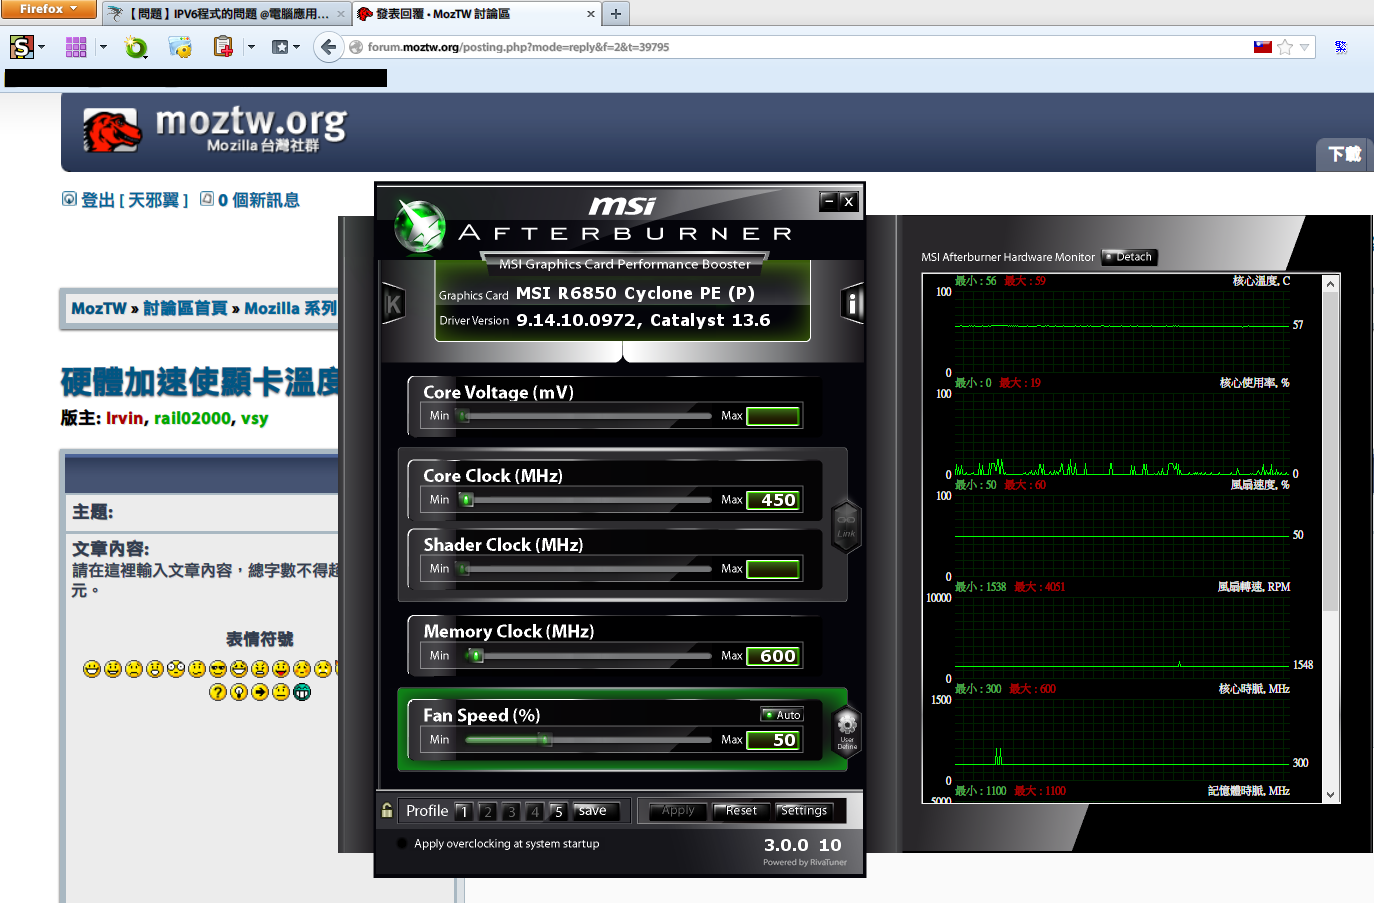1374x903 pixels.
Task: Click the purple grid toolbar icon
Action: pyautogui.click(x=76, y=47)
